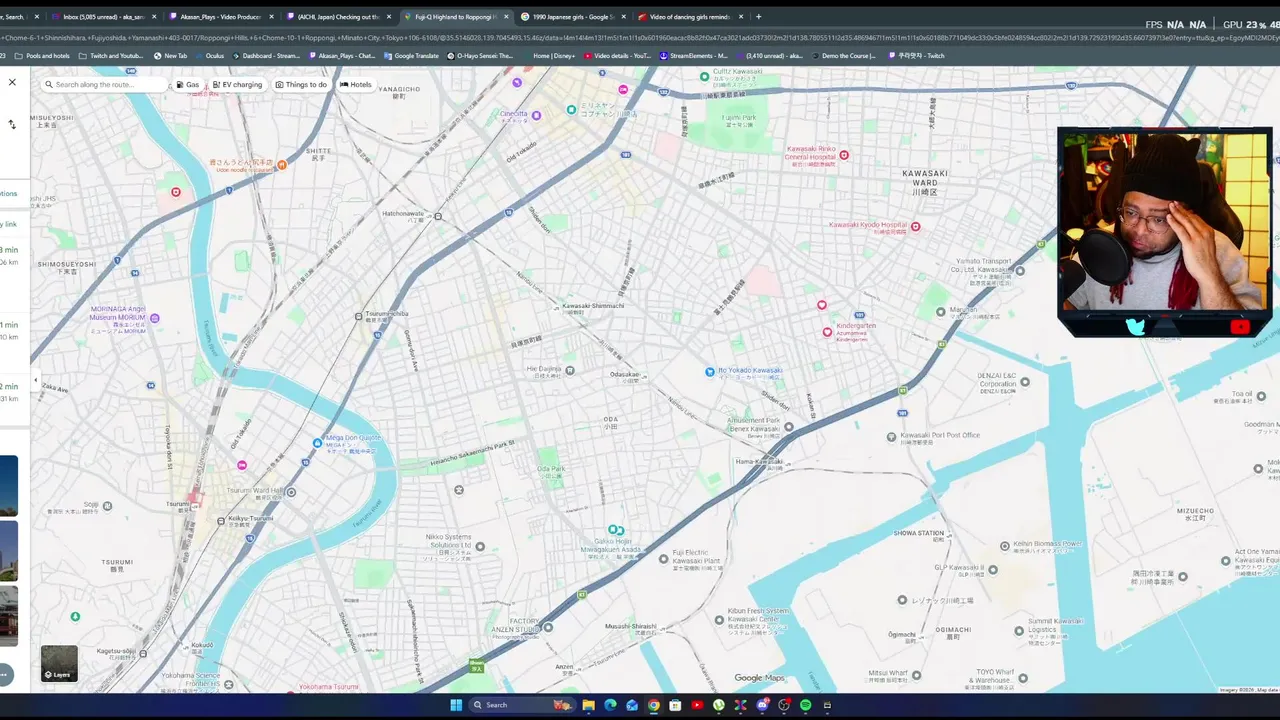Image resolution: width=1280 pixels, height=720 pixels.
Task: Open OBS Studio from taskbar
Action: click(784, 705)
